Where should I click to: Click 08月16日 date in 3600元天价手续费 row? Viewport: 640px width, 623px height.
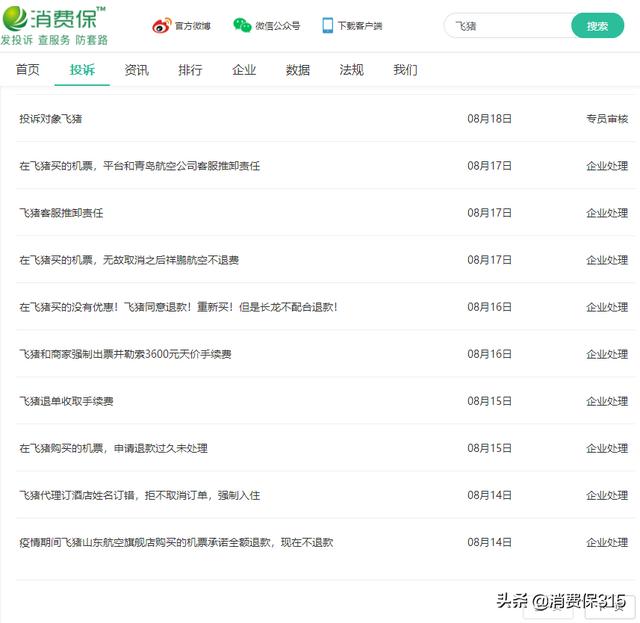point(489,354)
